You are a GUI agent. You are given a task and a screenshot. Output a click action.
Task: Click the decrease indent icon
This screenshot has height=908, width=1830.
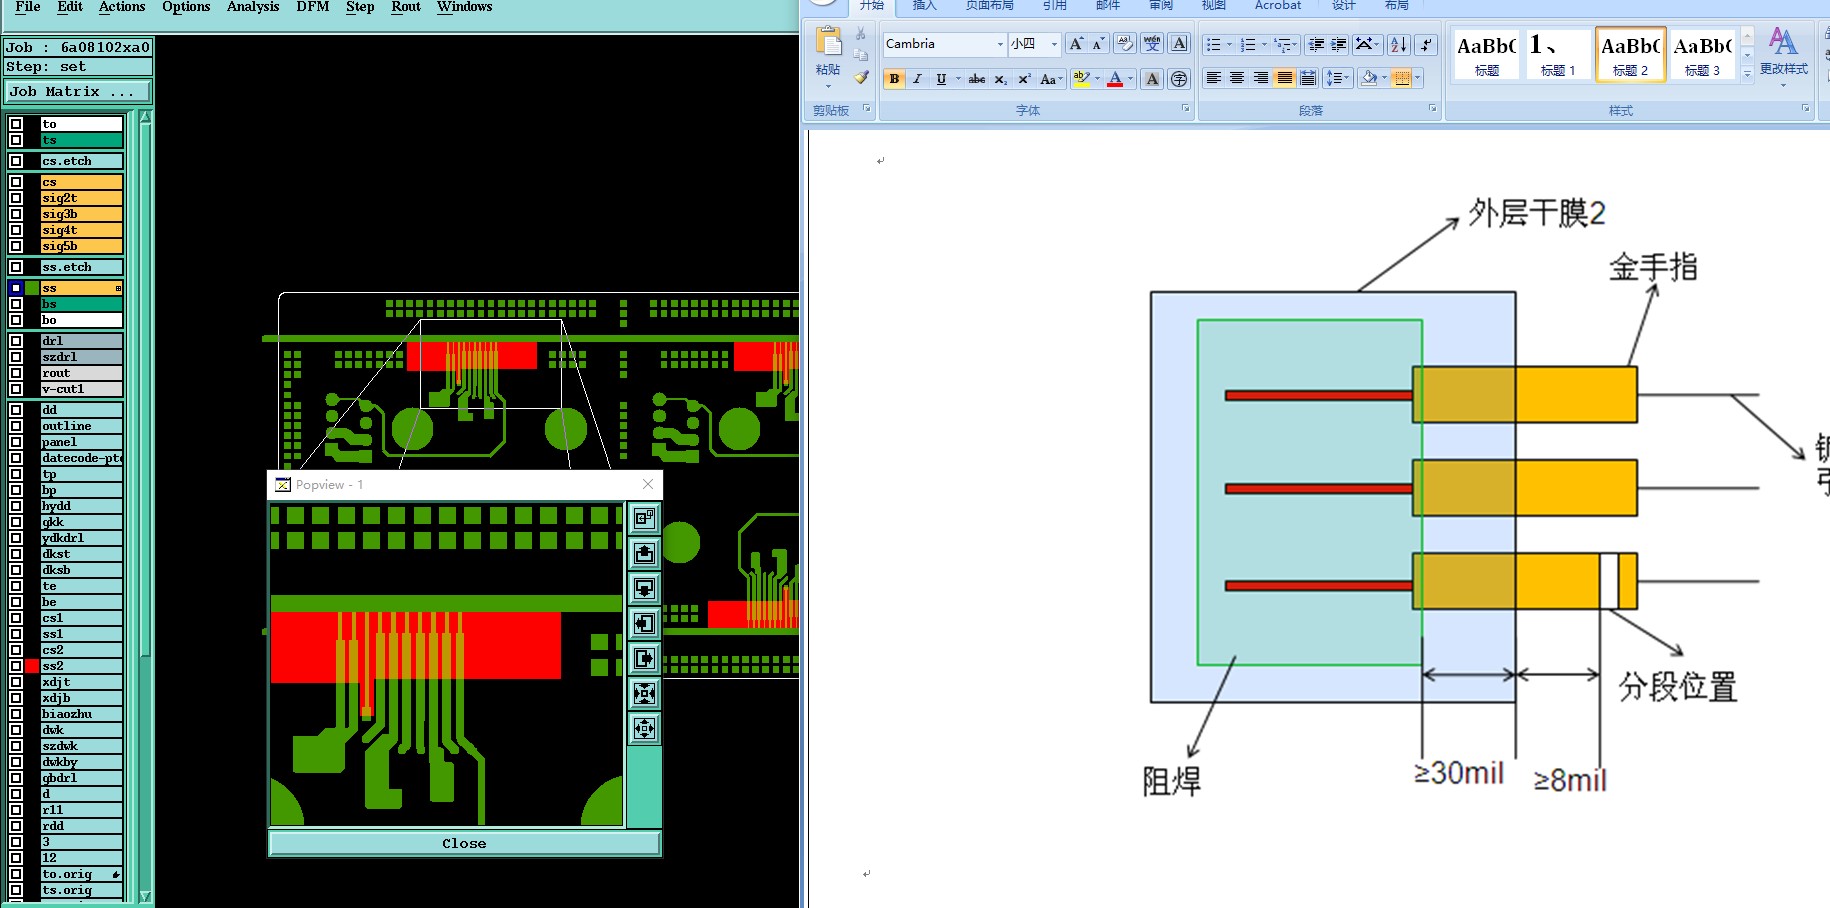(x=1316, y=45)
